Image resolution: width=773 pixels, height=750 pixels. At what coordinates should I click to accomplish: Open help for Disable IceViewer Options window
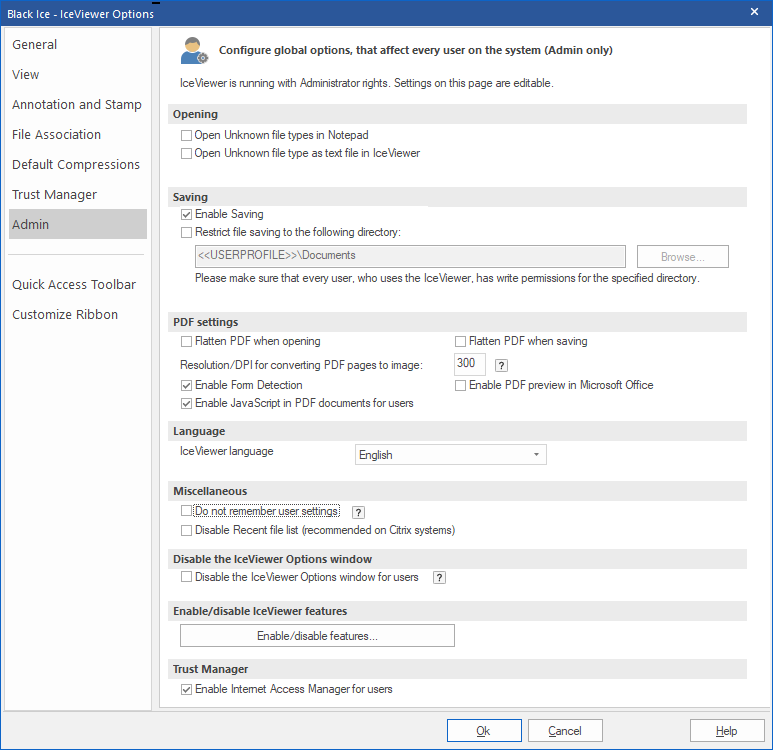click(439, 577)
